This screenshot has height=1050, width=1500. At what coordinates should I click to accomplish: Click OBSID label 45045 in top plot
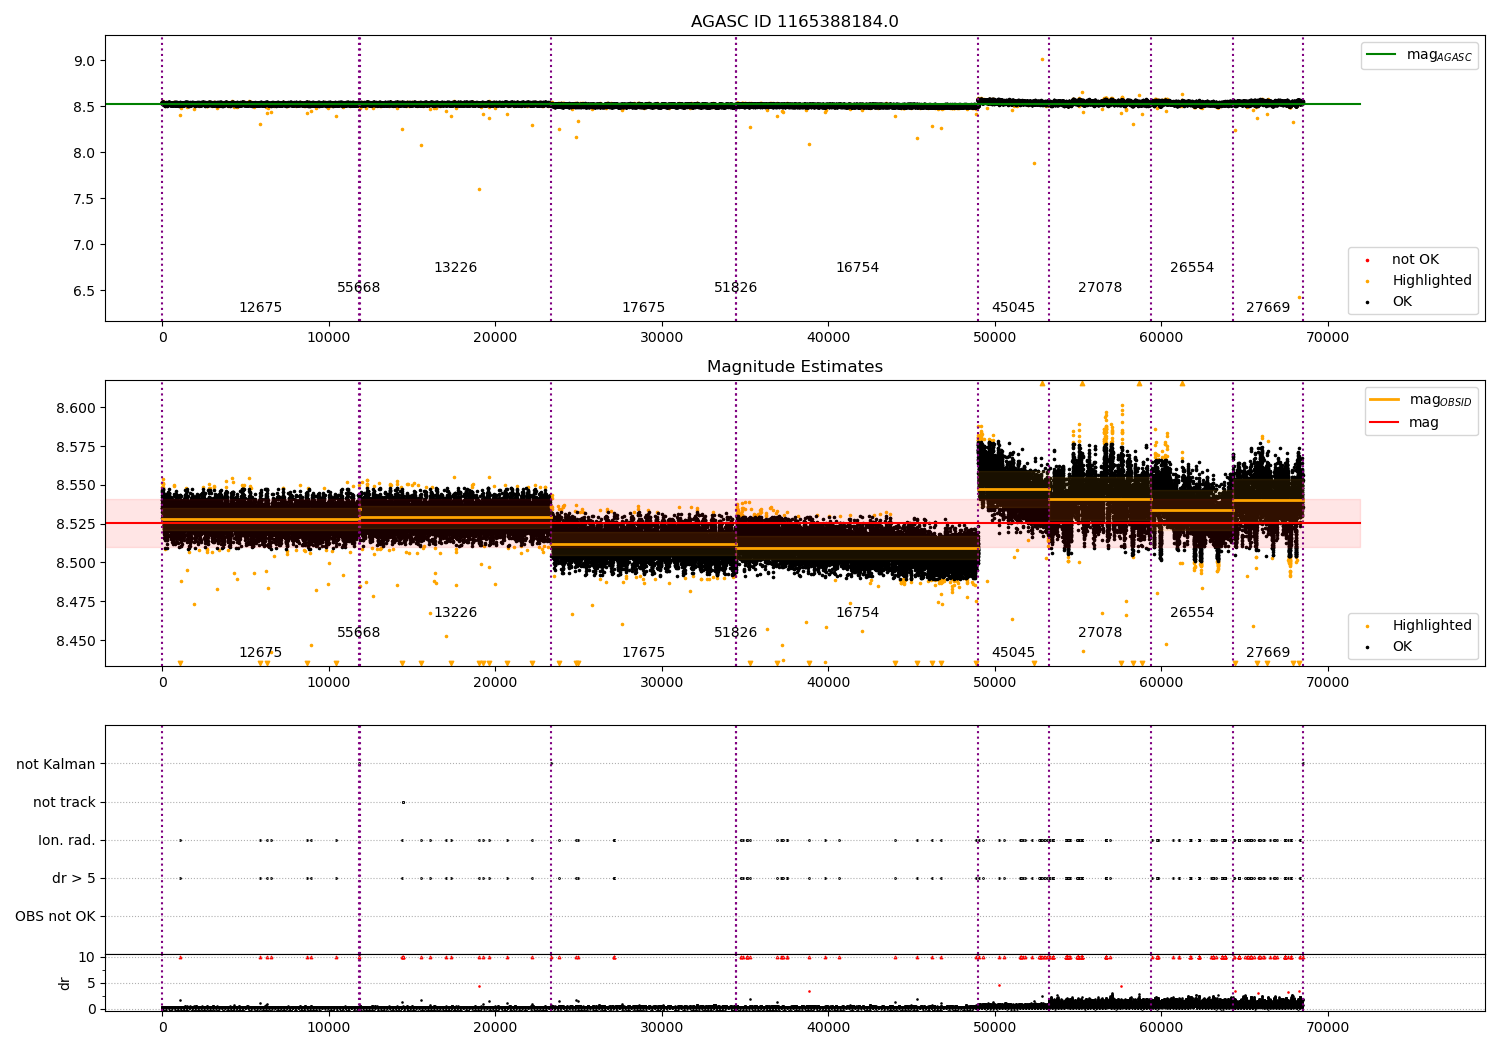tap(1013, 308)
